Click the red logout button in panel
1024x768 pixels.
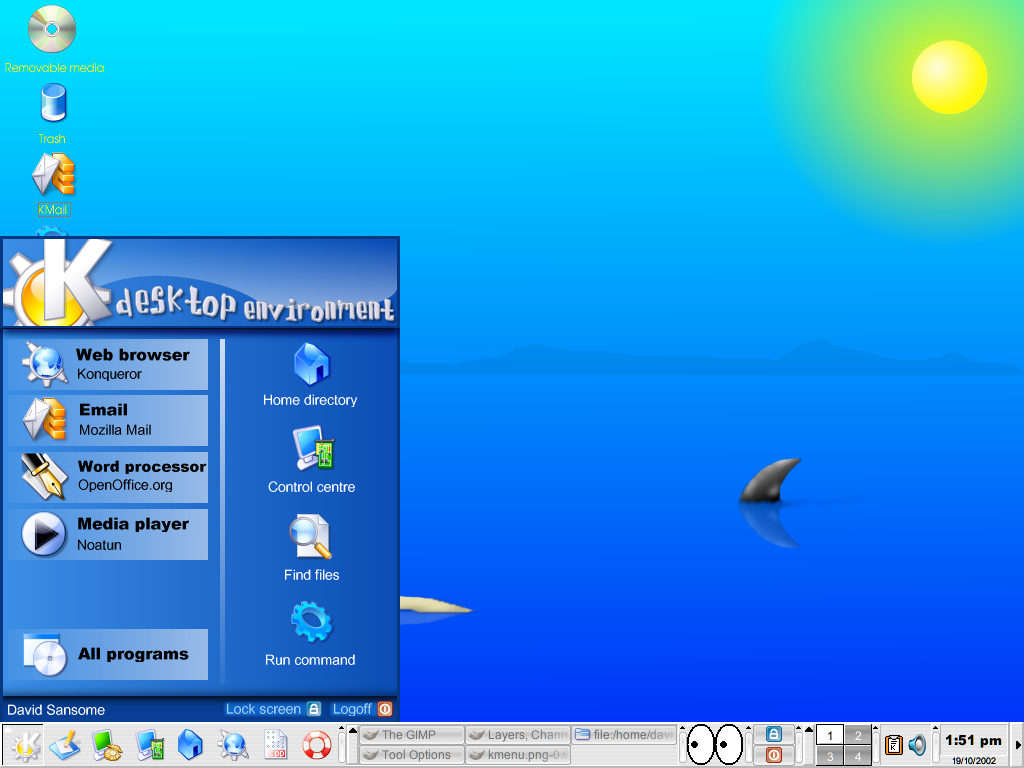(x=774, y=755)
